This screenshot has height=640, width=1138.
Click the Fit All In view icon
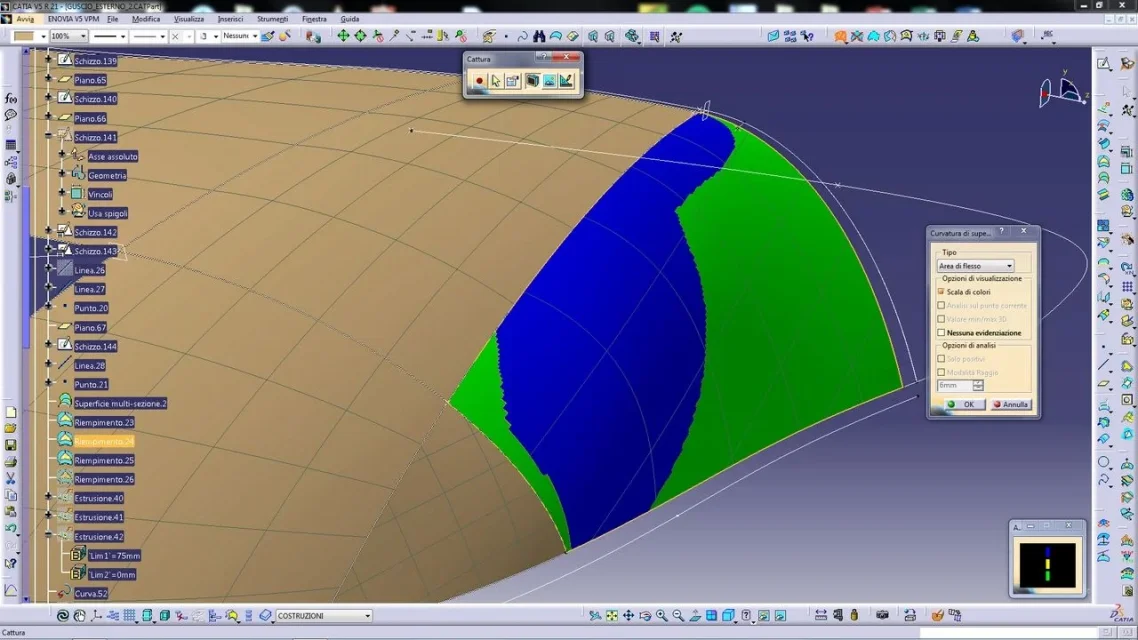pyautogui.click(x=612, y=615)
